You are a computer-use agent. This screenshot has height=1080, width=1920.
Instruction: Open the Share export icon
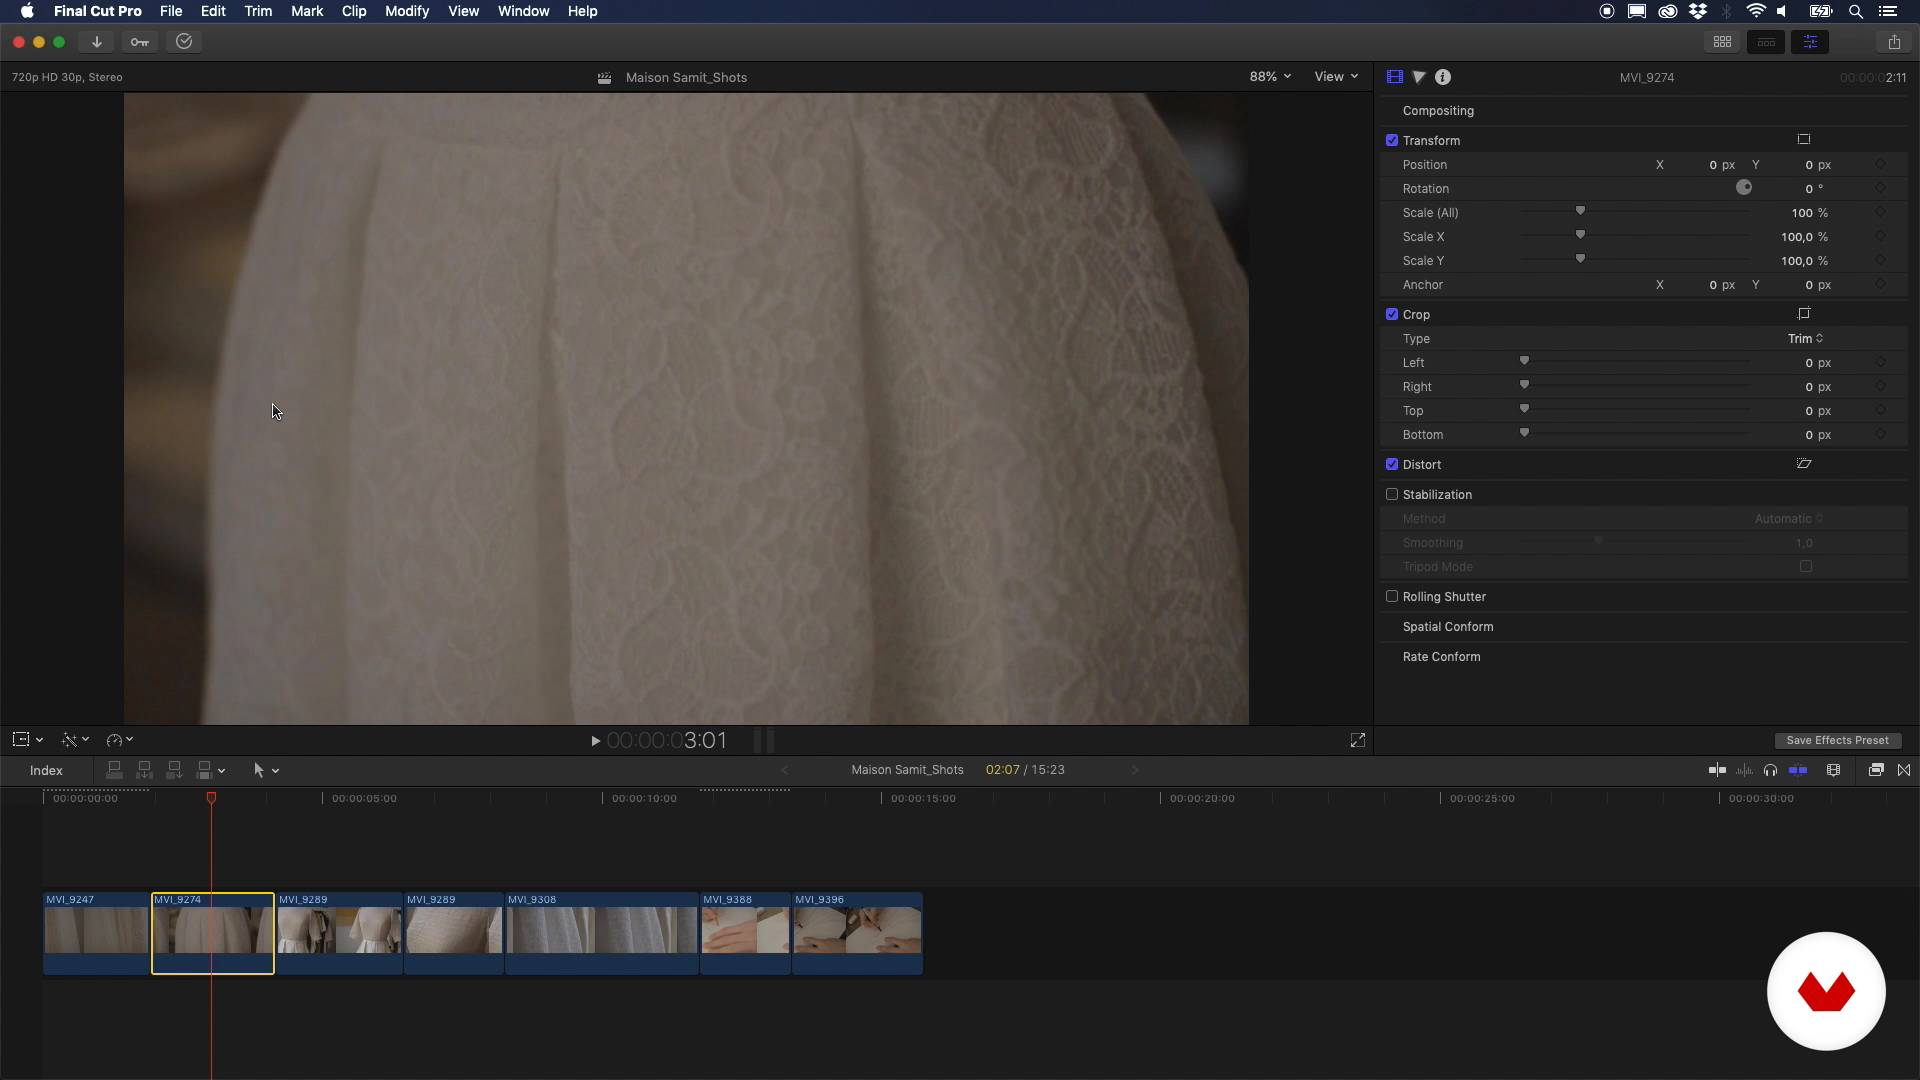click(x=1894, y=42)
